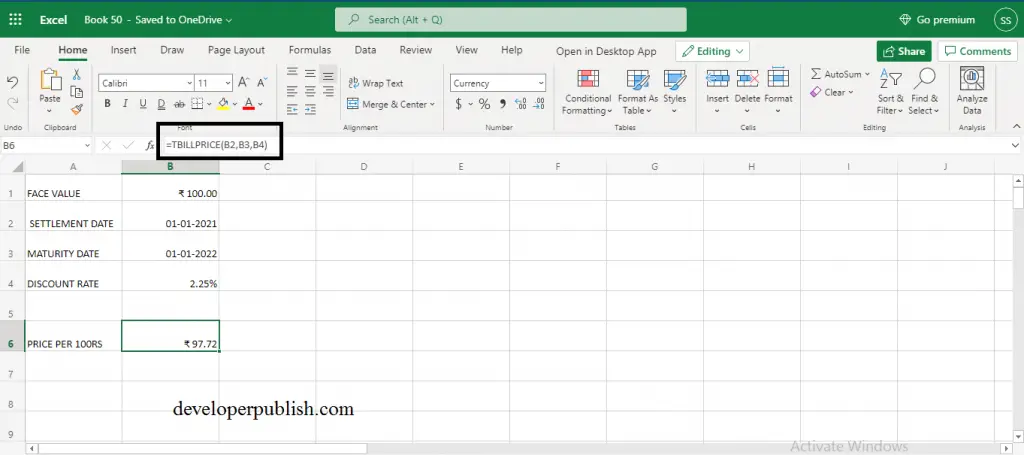
Task: Align cell text left
Action: (x=292, y=91)
